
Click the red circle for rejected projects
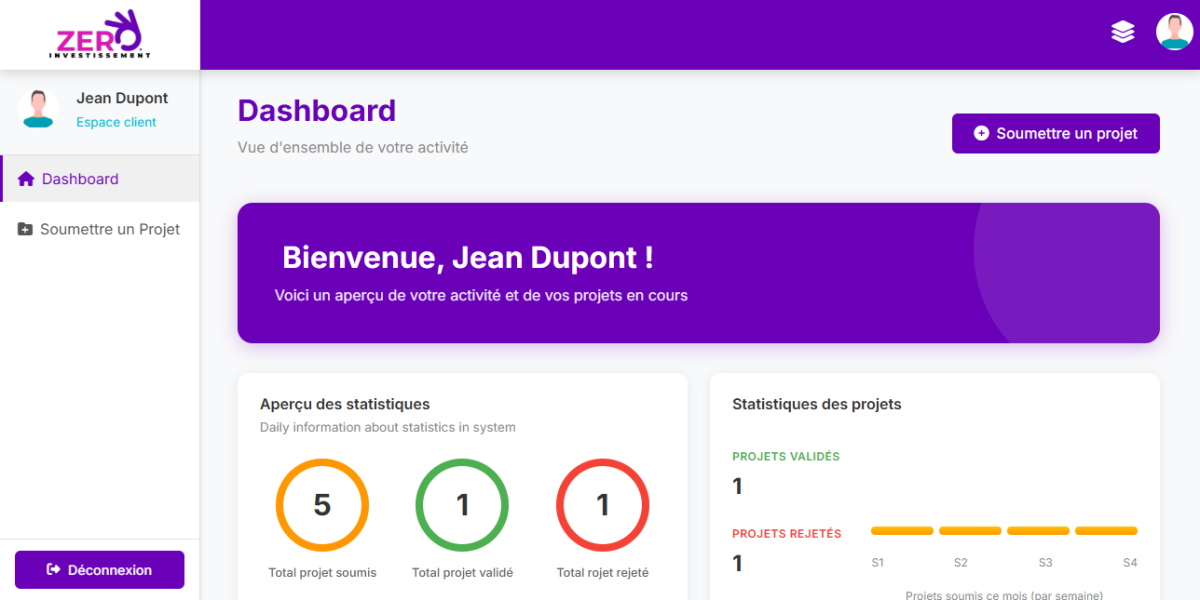[x=603, y=505]
